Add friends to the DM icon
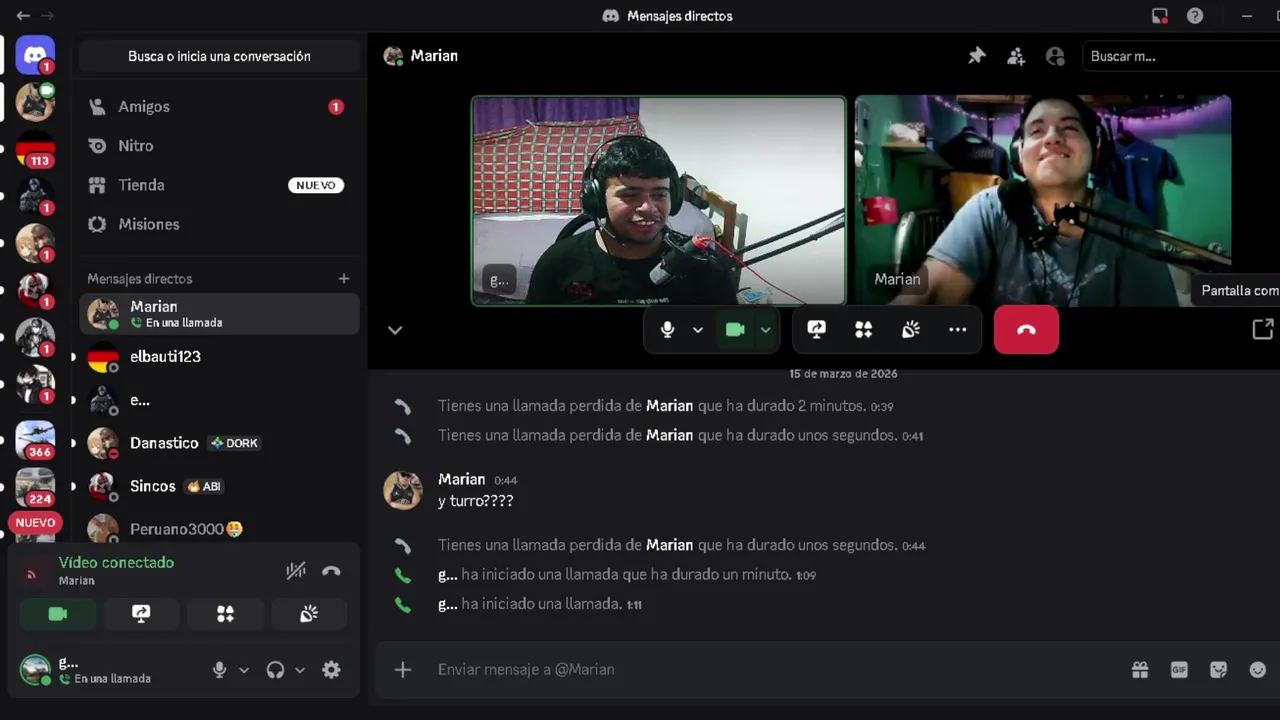1280x720 pixels. point(1016,56)
